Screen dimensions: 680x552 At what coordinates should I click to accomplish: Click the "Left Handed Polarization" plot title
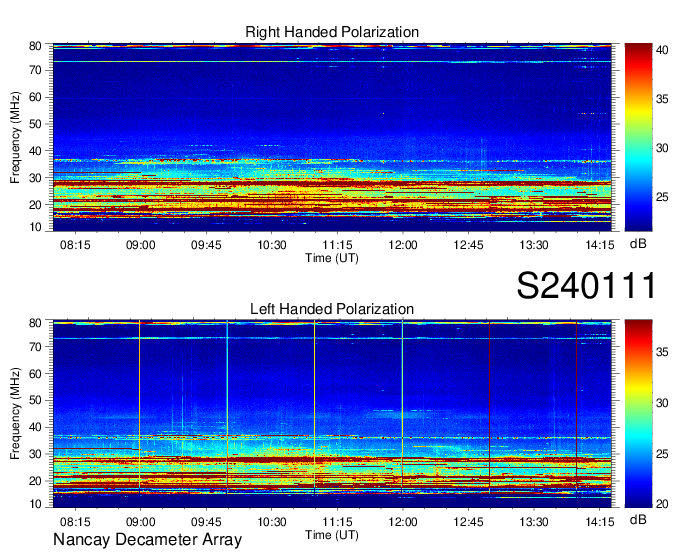click(332, 309)
